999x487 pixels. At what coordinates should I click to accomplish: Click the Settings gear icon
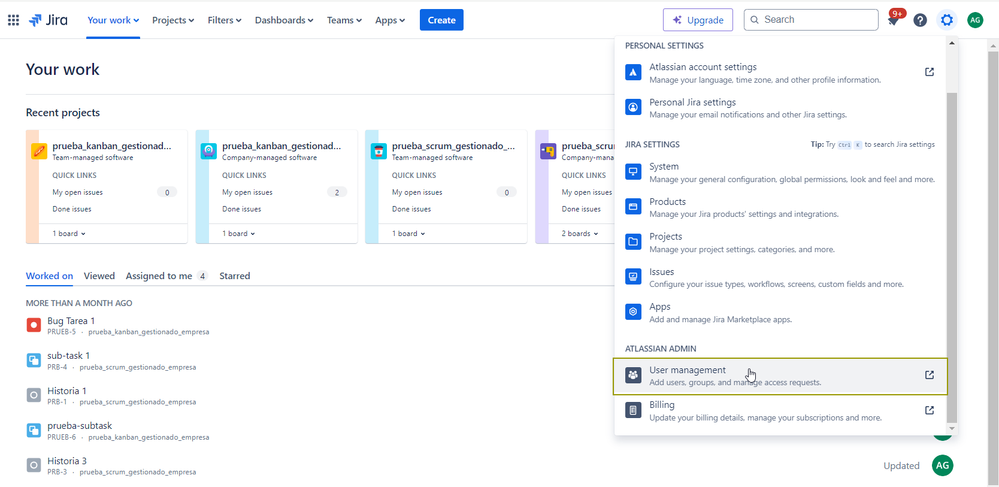click(x=947, y=20)
